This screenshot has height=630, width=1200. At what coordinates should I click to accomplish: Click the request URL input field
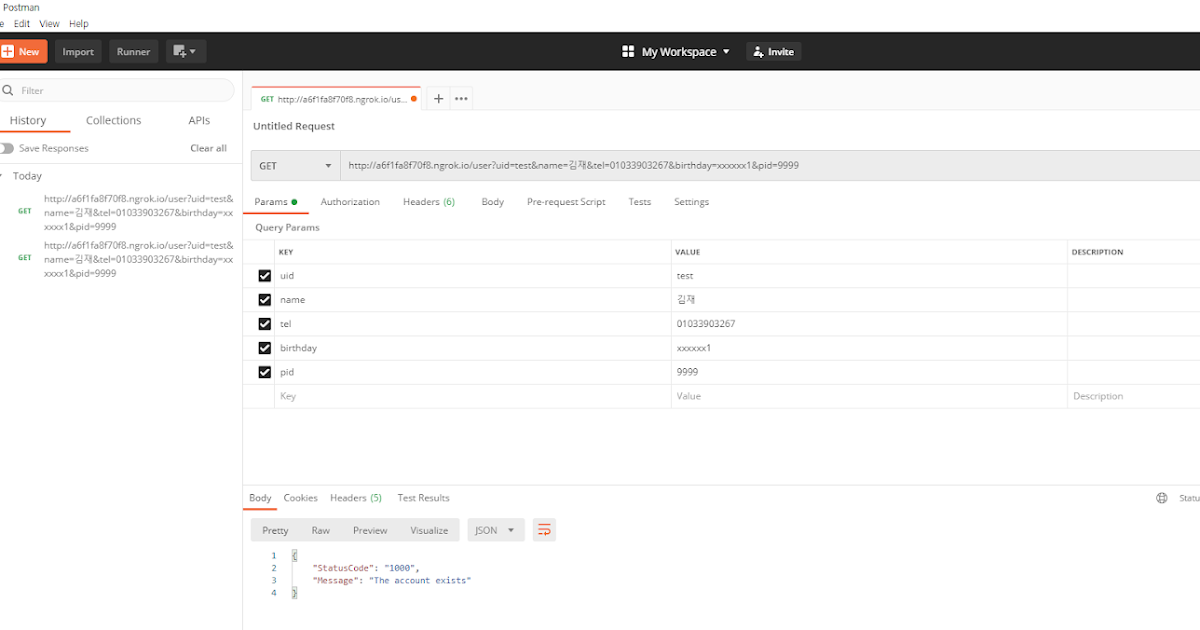tap(700, 165)
